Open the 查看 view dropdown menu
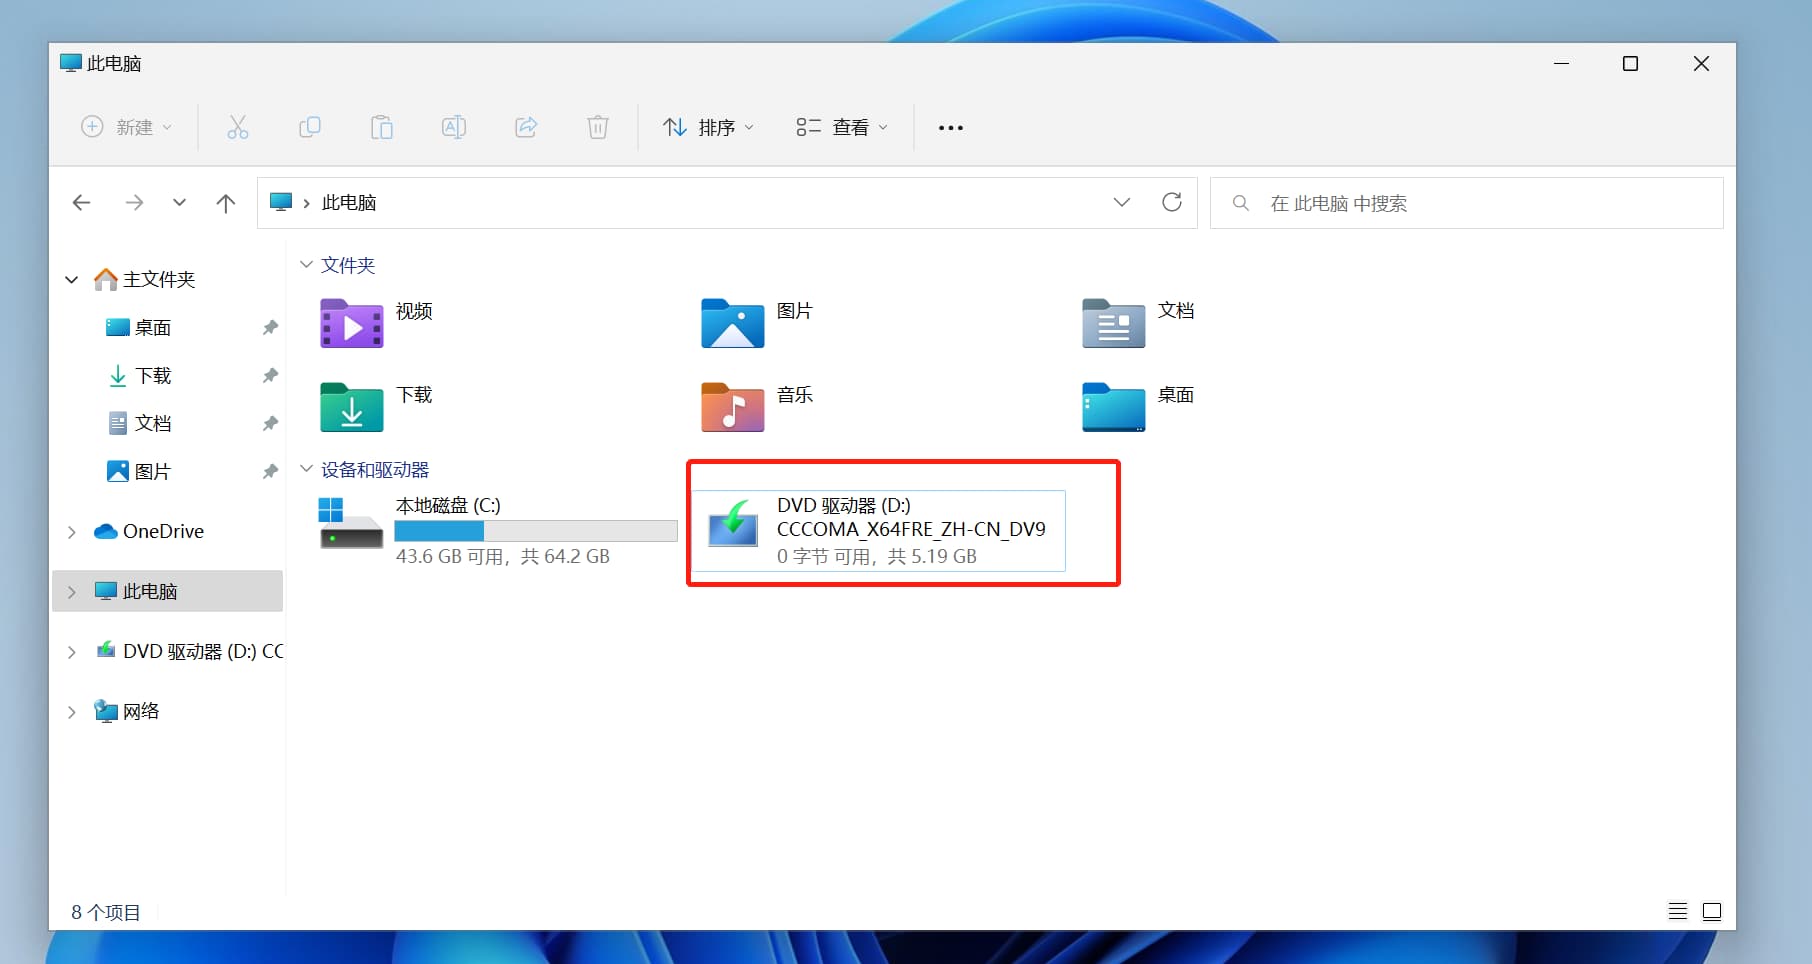This screenshot has width=1812, height=964. tap(842, 127)
